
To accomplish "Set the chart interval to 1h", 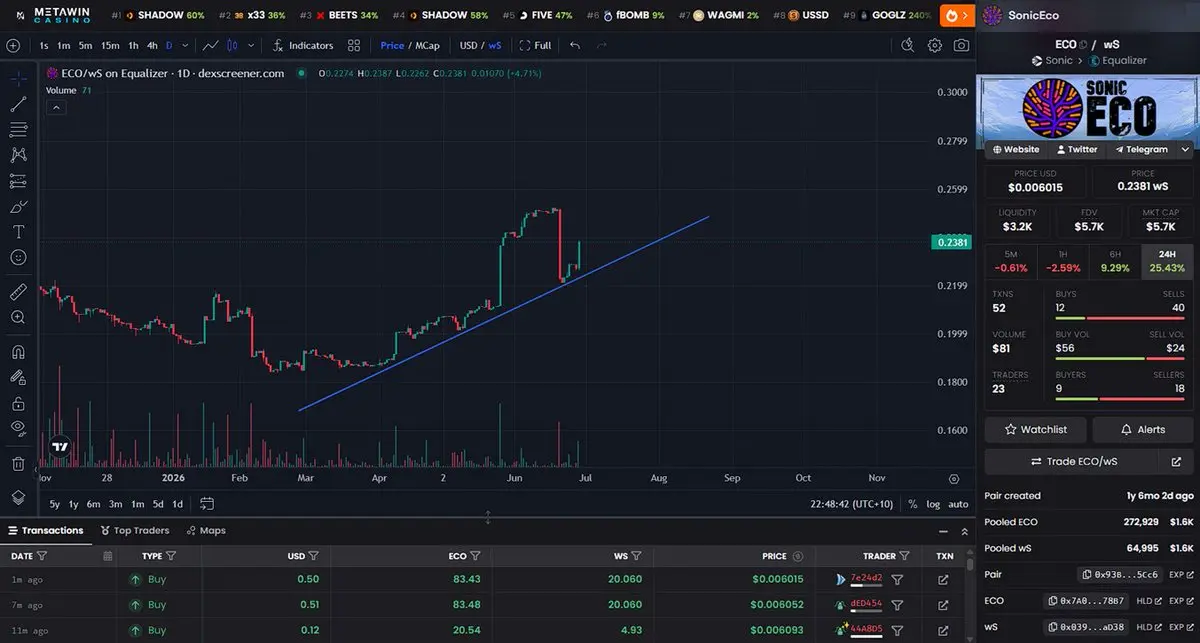I will click(x=133, y=45).
